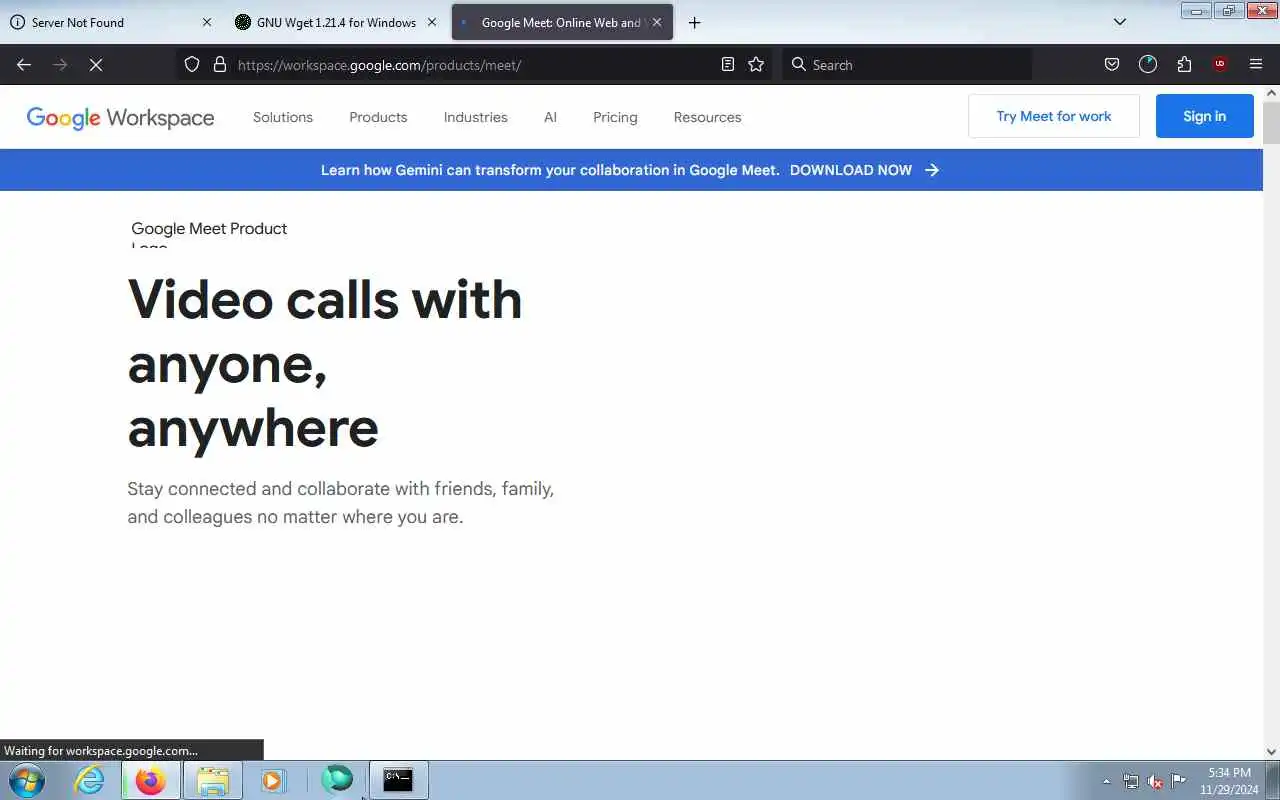Click the URL address bar
Viewport: 1280px width, 800px height.
(x=475, y=65)
